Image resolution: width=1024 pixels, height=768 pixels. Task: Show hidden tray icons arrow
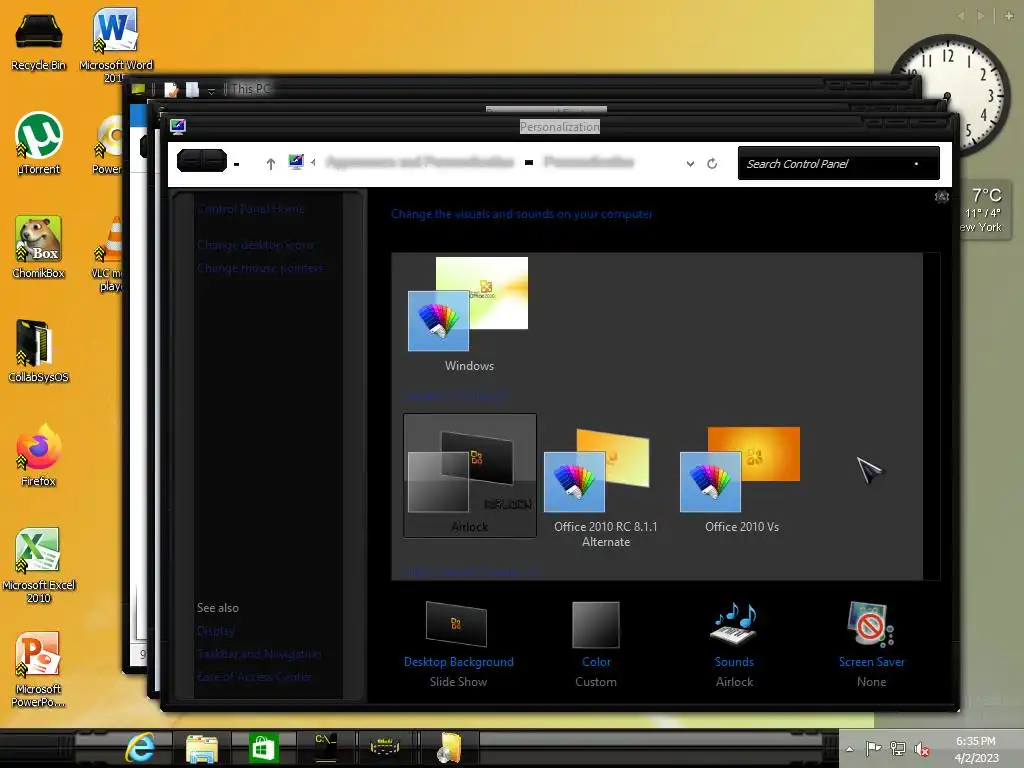point(849,749)
